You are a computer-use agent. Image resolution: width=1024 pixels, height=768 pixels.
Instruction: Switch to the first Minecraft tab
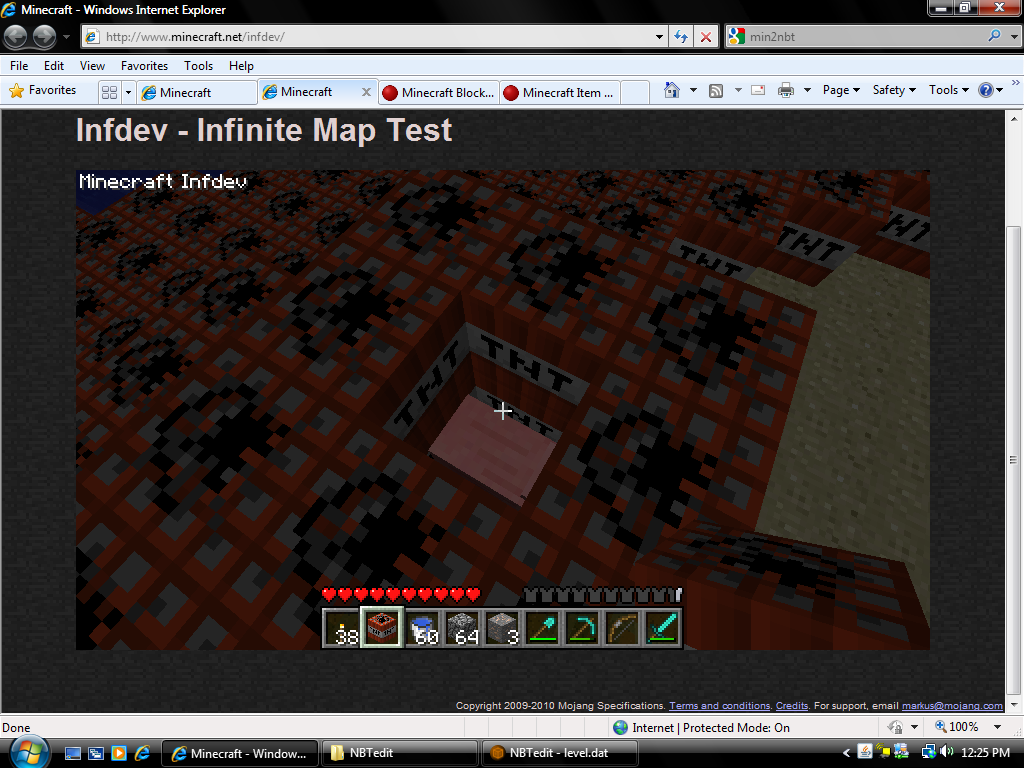tap(197, 93)
